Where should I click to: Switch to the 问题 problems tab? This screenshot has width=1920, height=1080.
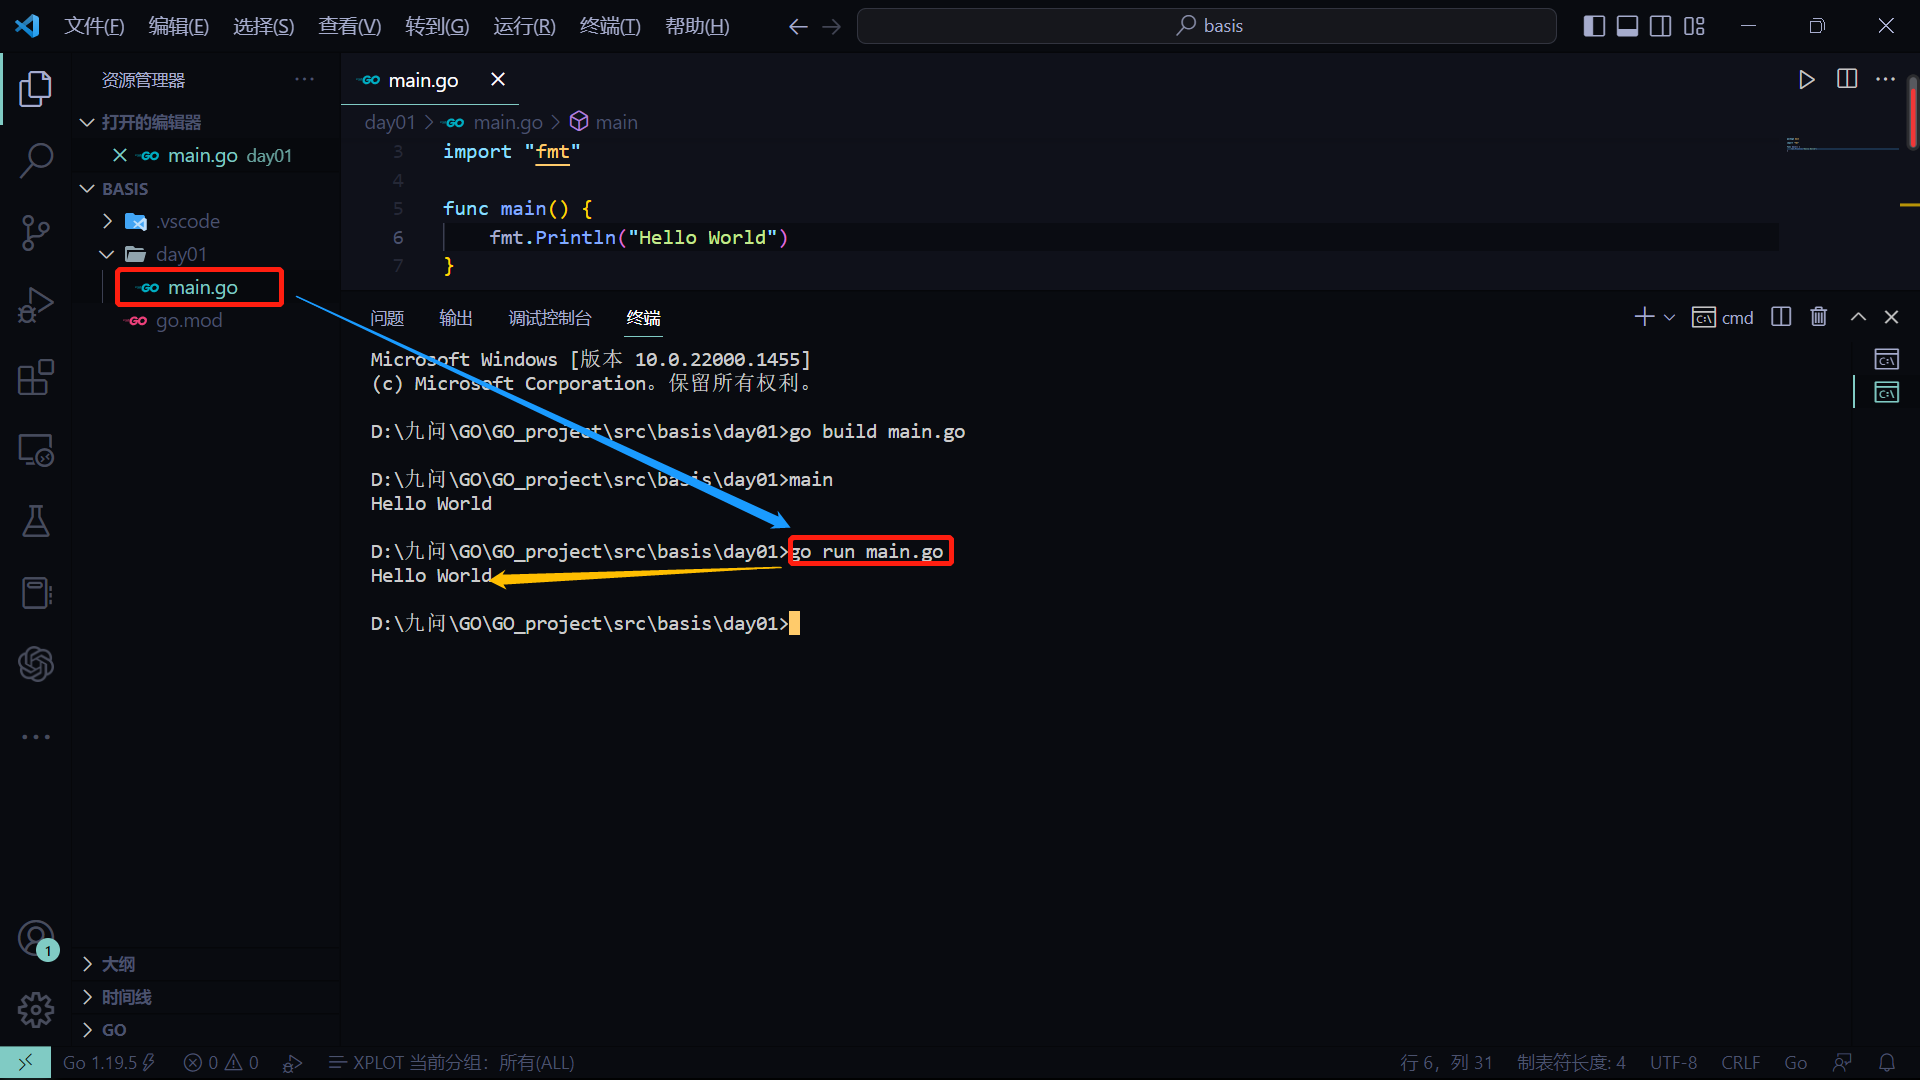tap(387, 318)
